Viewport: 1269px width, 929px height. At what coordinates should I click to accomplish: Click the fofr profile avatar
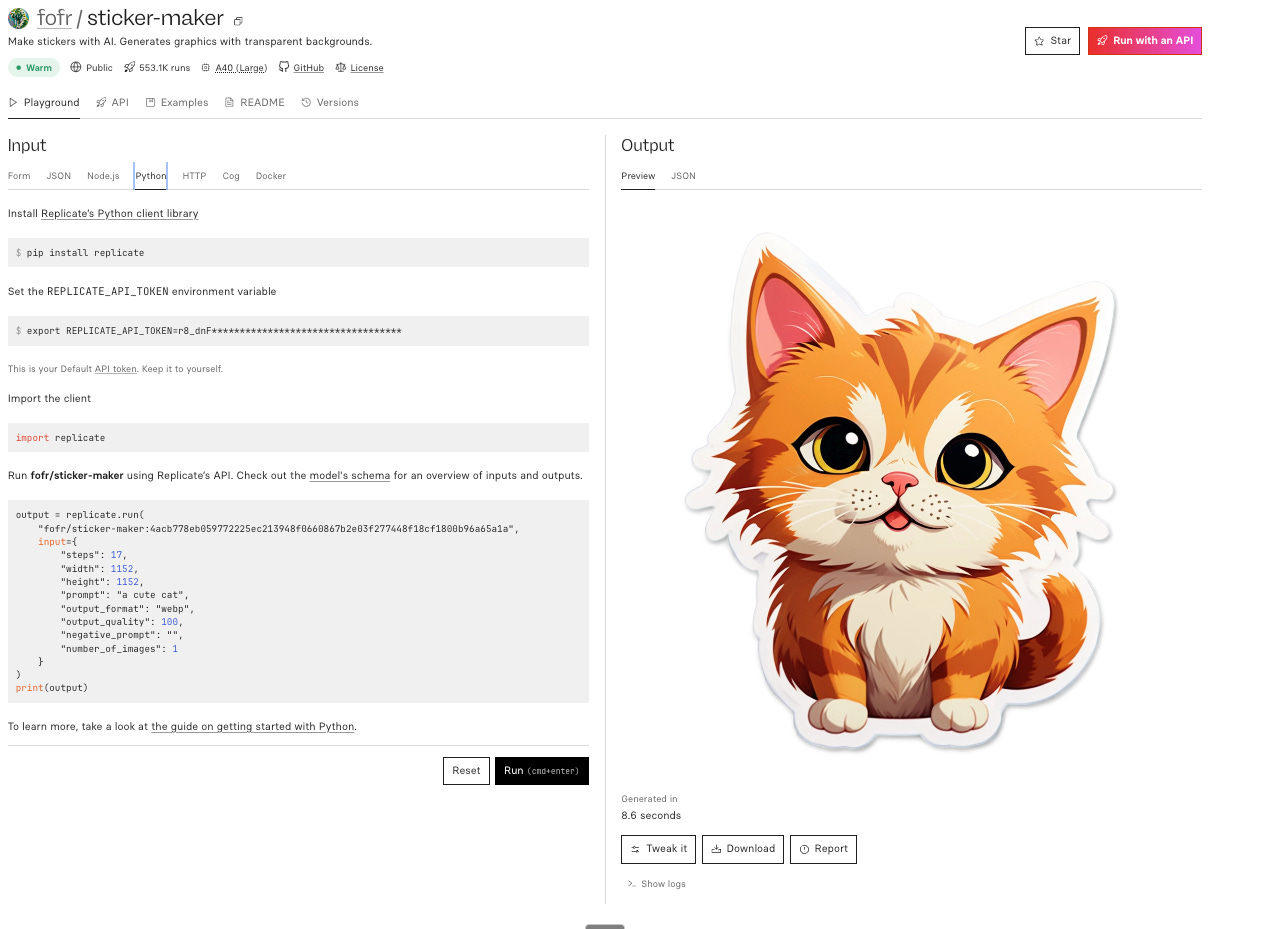click(x=17, y=17)
